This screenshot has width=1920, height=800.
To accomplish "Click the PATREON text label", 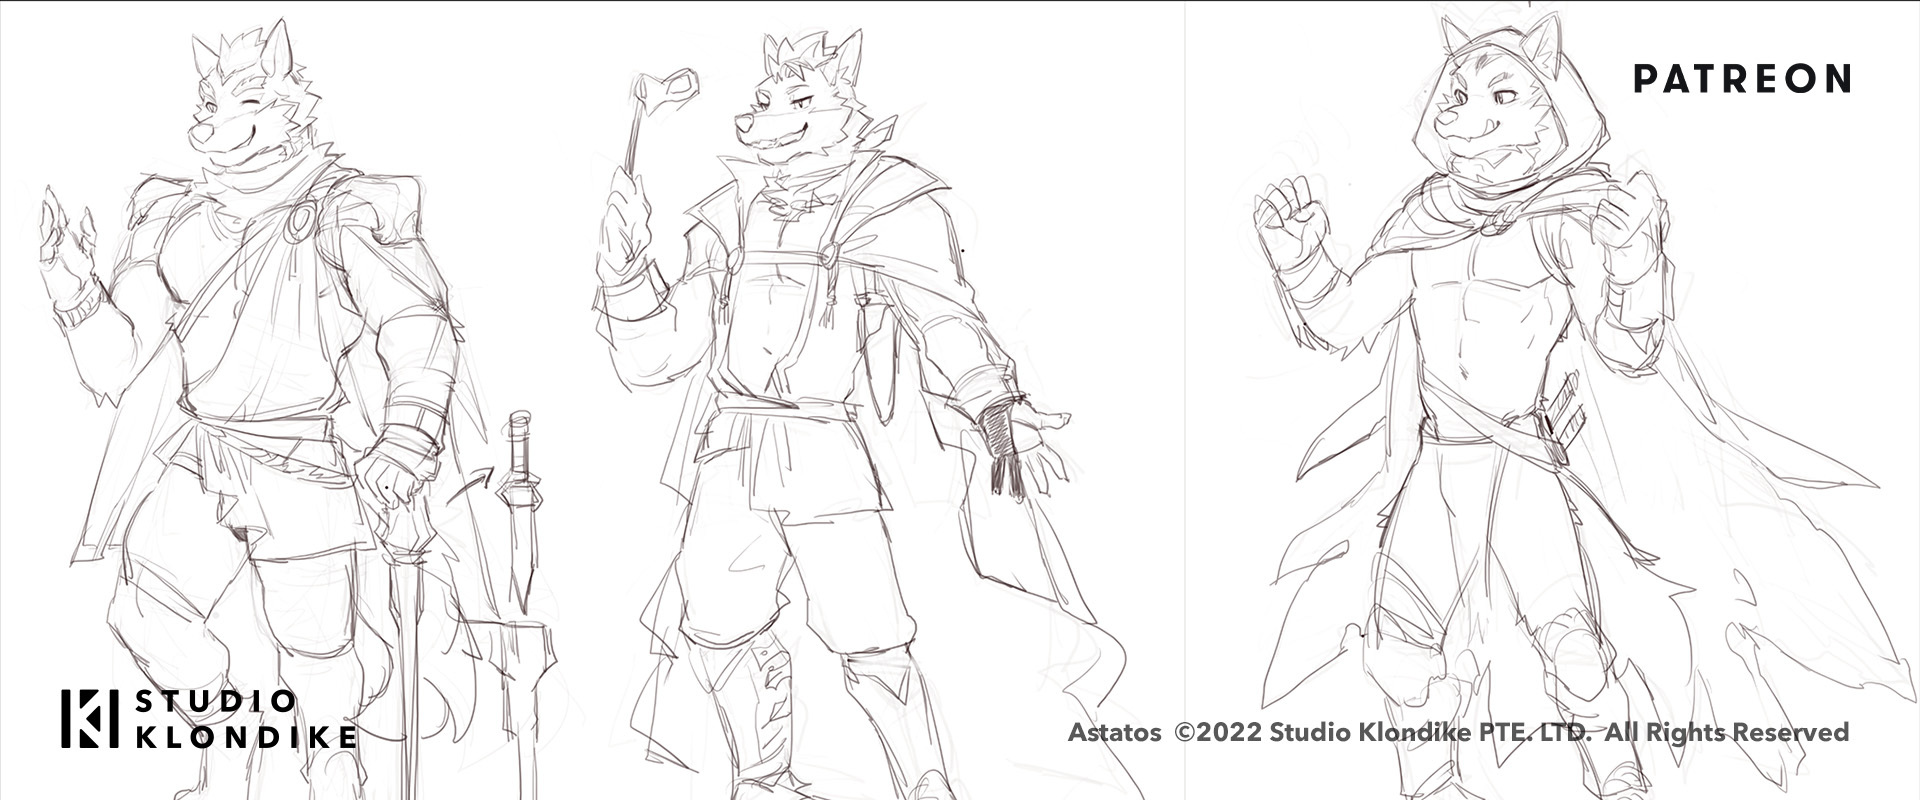I will [x=1743, y=79].
